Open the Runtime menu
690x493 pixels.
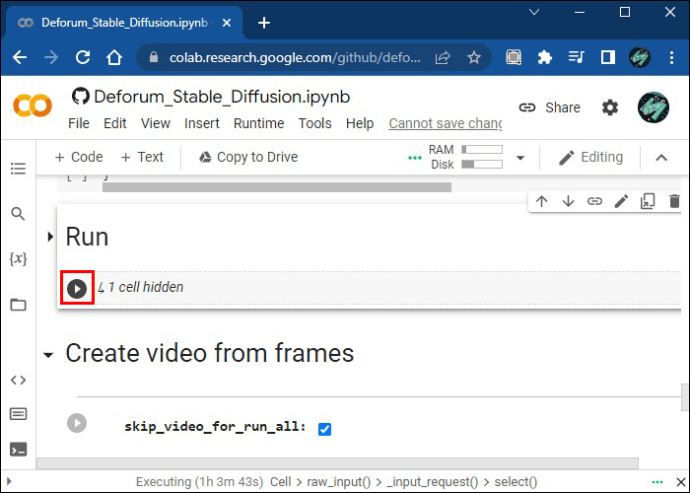point(259,123)
